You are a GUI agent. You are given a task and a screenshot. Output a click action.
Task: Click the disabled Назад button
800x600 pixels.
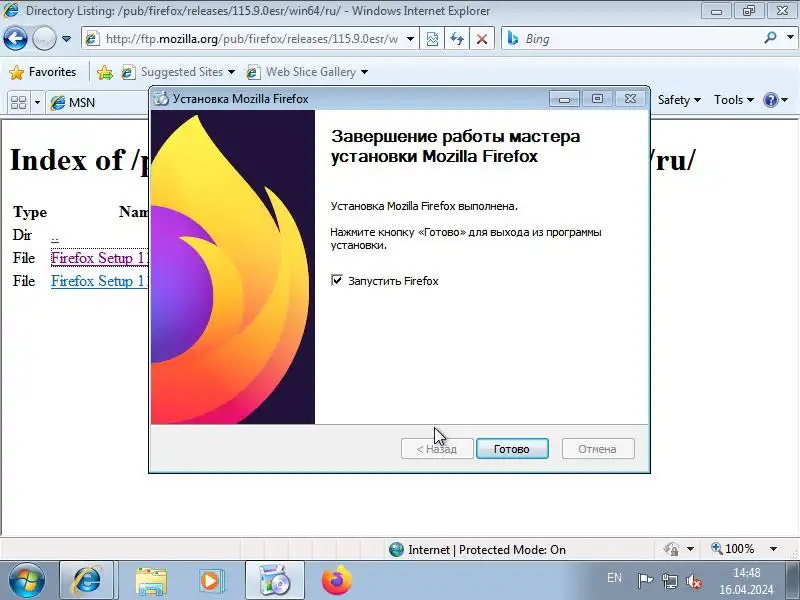point(437,449)
